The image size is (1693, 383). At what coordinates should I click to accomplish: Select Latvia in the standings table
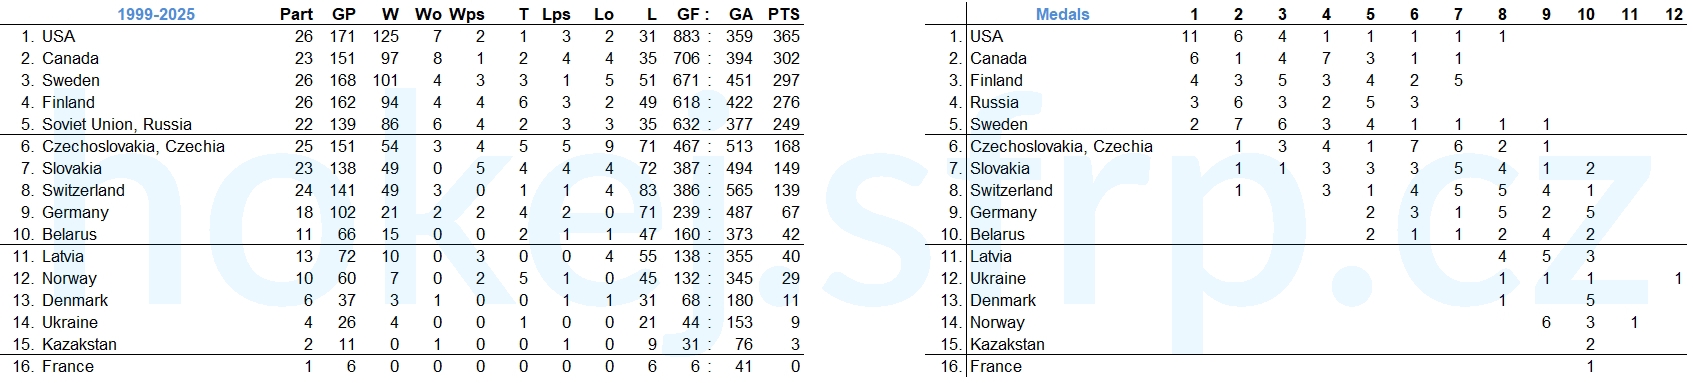click(63, 256)
